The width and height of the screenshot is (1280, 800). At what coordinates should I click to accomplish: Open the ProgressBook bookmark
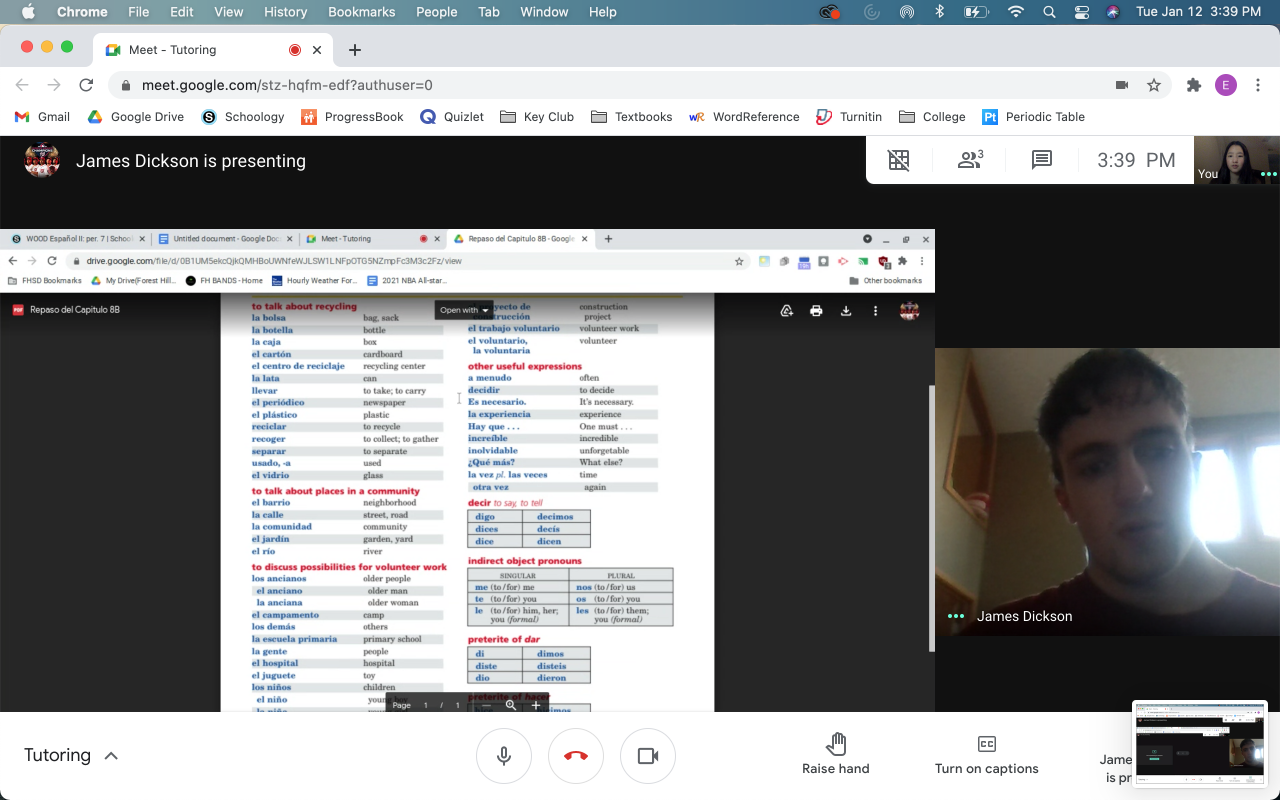352,117
